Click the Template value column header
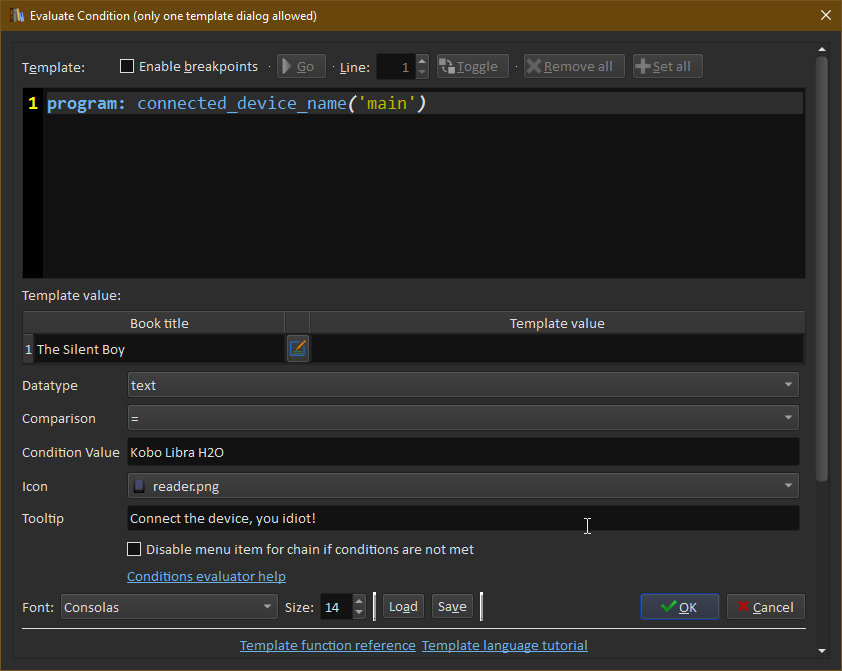 click(557, 323)
